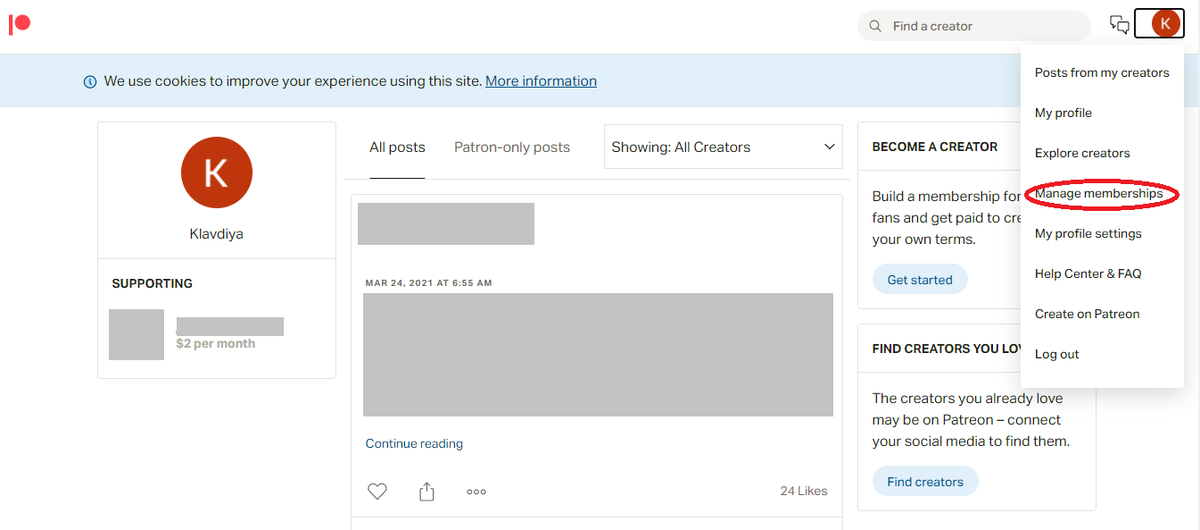Viewport: 1200px width, 530px height.
Task: Open the More information cookie link
Action: click(x=541, y=81)
